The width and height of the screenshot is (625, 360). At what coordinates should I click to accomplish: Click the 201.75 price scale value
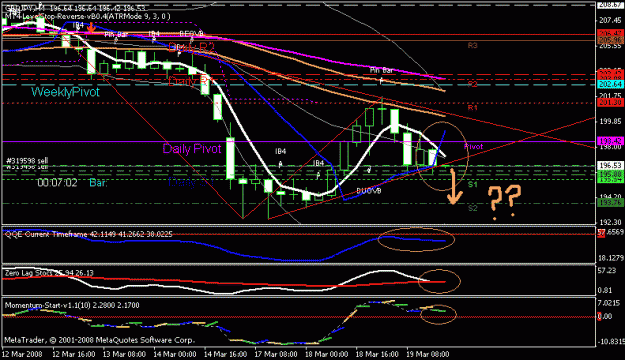tap(610, 96)
